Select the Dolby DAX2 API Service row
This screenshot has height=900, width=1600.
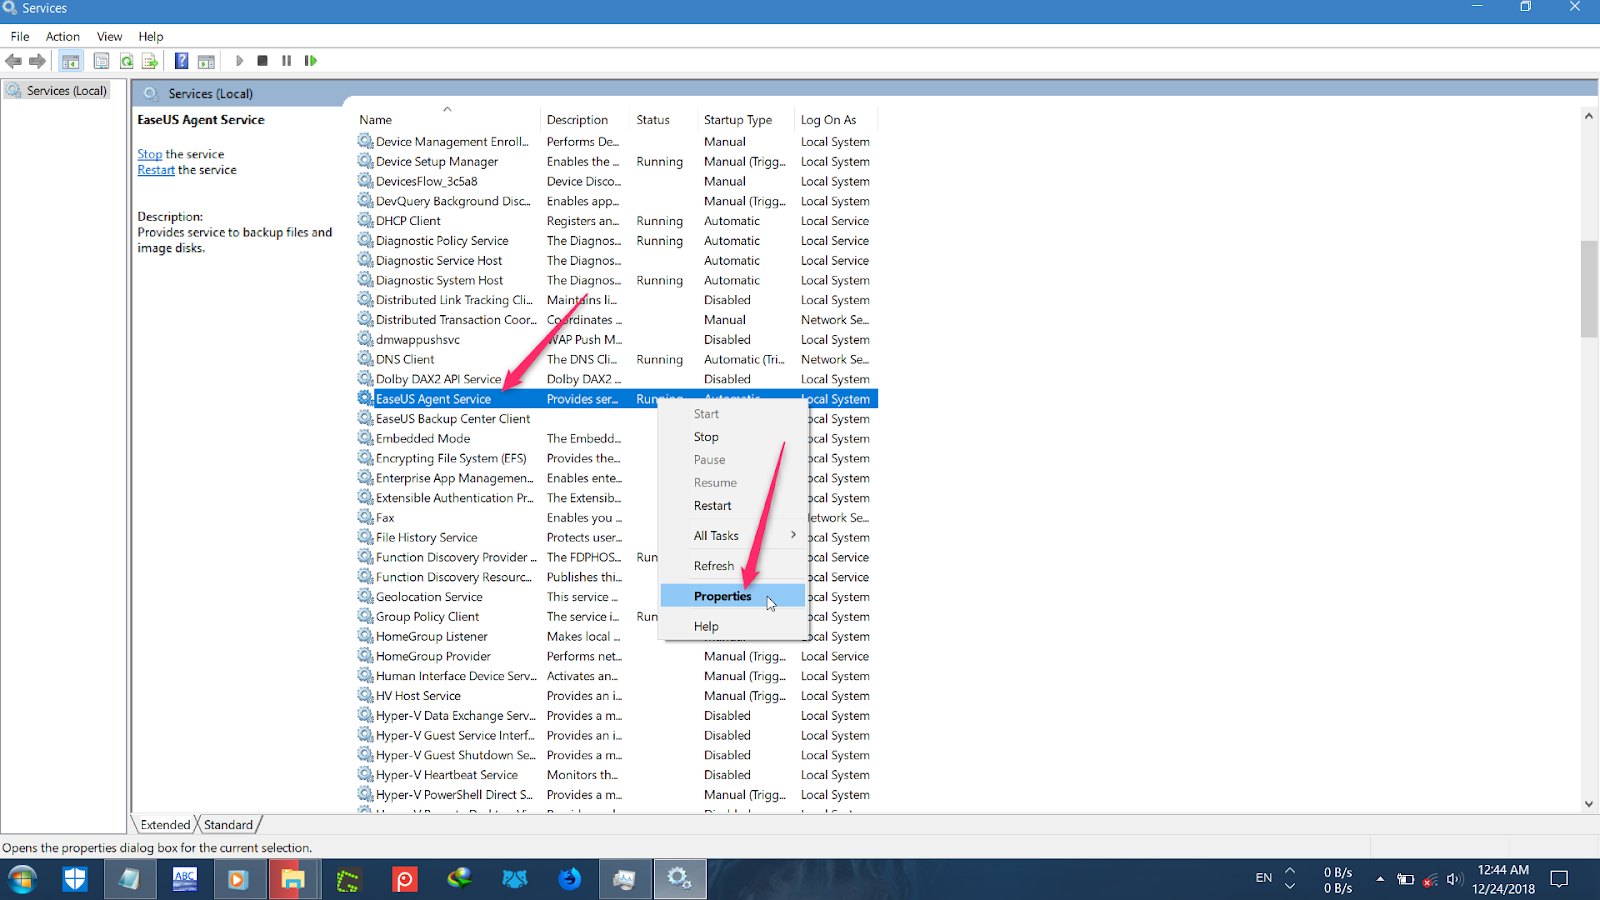click(617, 379)
